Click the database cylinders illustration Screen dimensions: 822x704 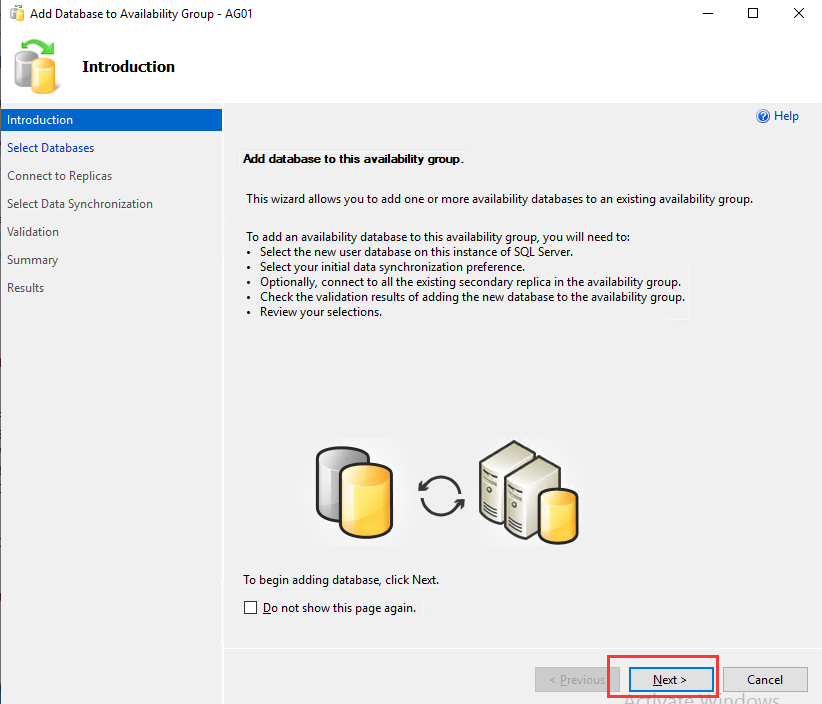354,492
